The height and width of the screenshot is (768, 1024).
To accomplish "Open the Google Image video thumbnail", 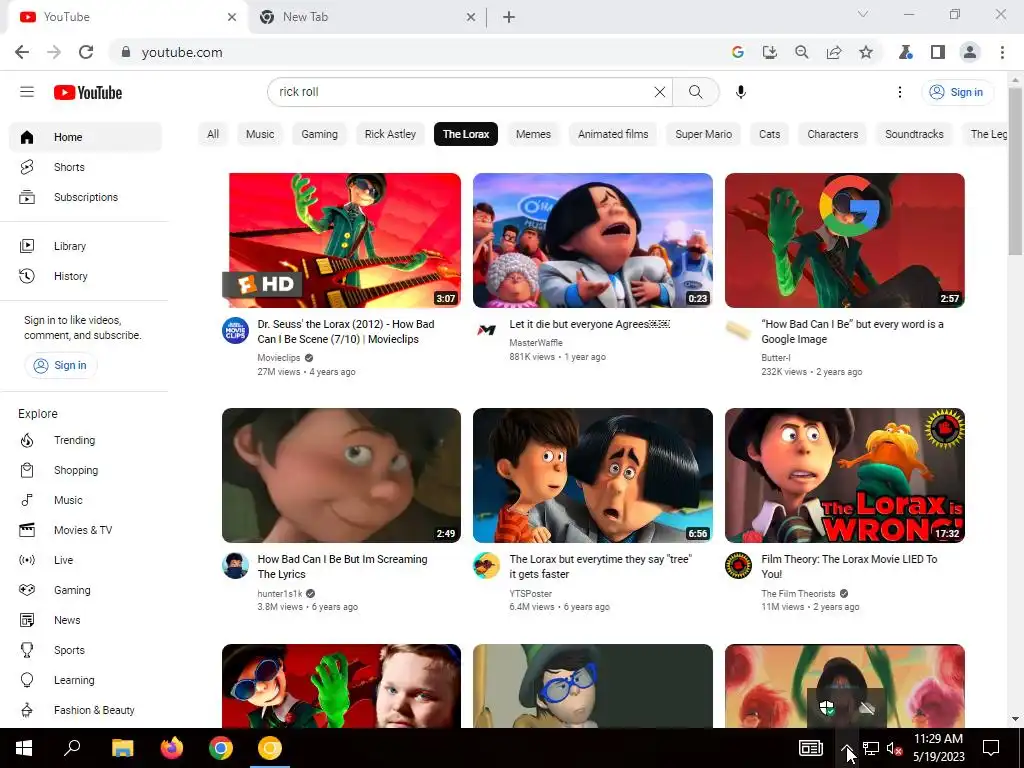I will (x=844, y=240).
